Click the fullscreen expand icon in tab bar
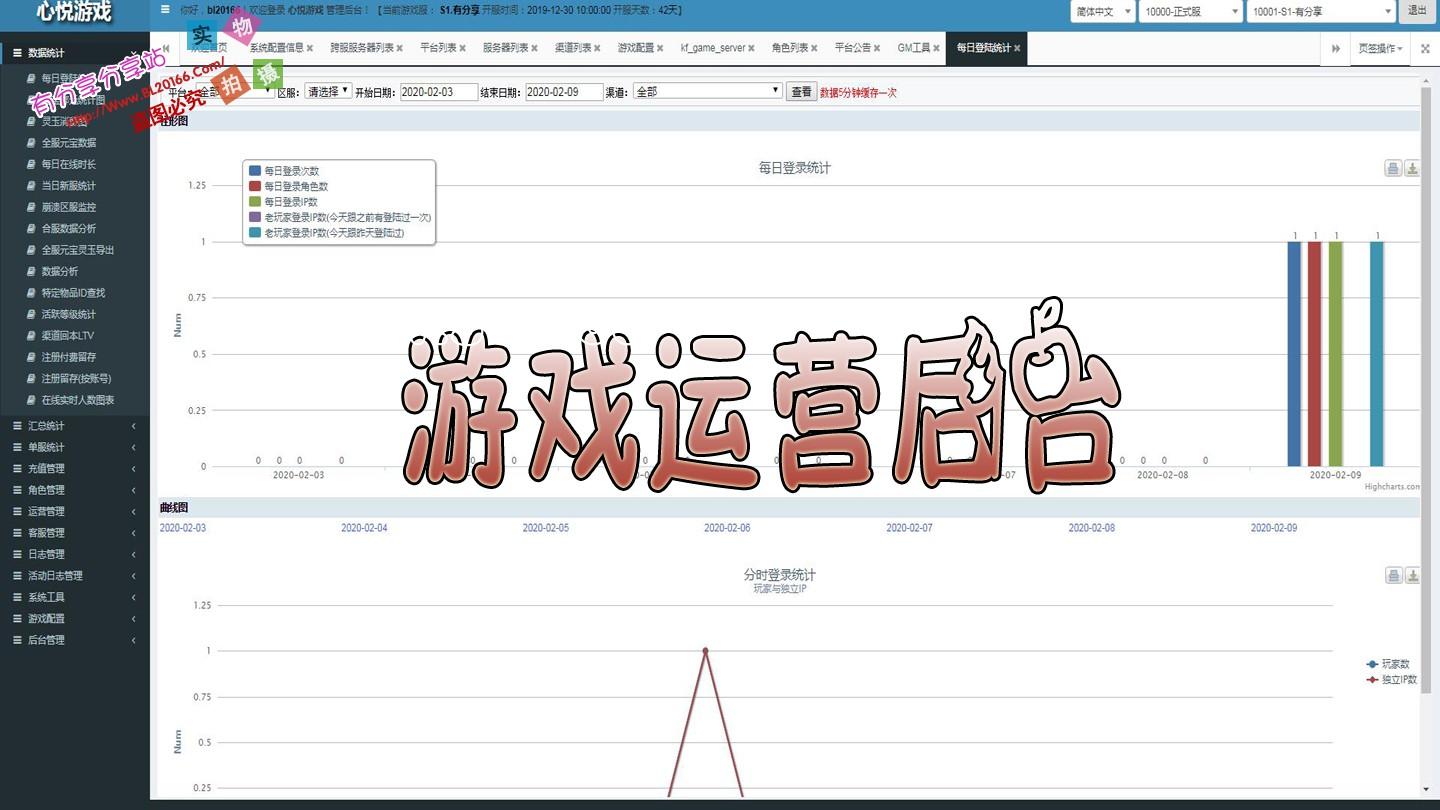1440x810 pixels. 1425,48
